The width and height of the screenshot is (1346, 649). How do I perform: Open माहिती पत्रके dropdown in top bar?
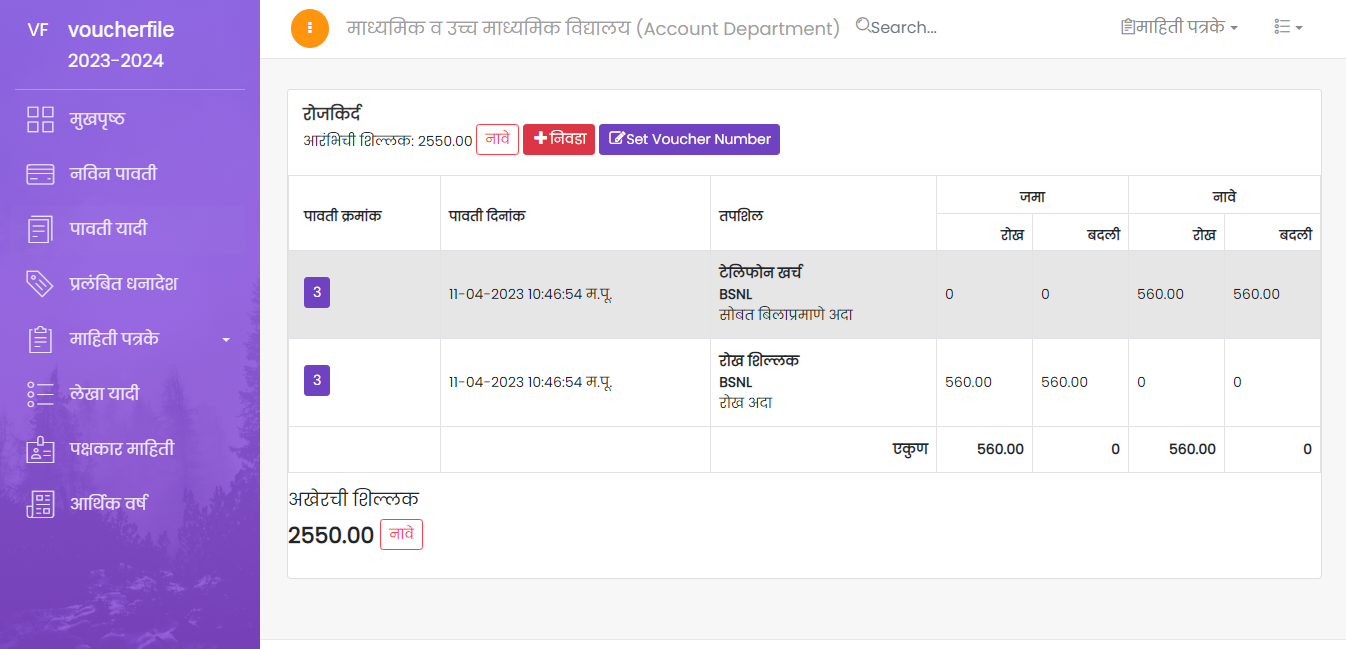click(1180, 28)
